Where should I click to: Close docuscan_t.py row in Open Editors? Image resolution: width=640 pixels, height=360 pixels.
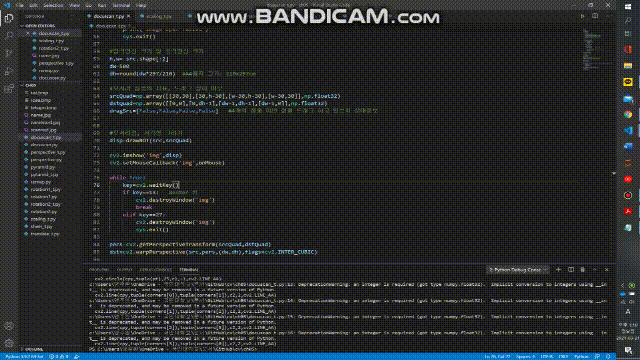pyautogui.click(x=28, y=33)
